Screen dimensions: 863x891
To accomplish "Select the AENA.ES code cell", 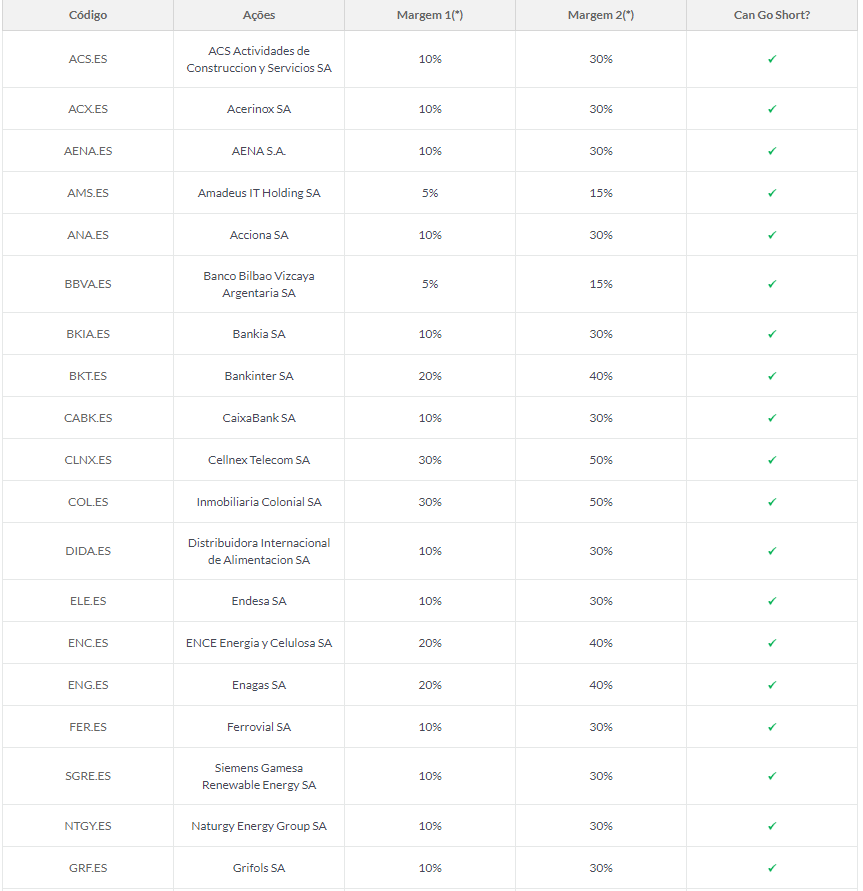I will coord(88,151).
